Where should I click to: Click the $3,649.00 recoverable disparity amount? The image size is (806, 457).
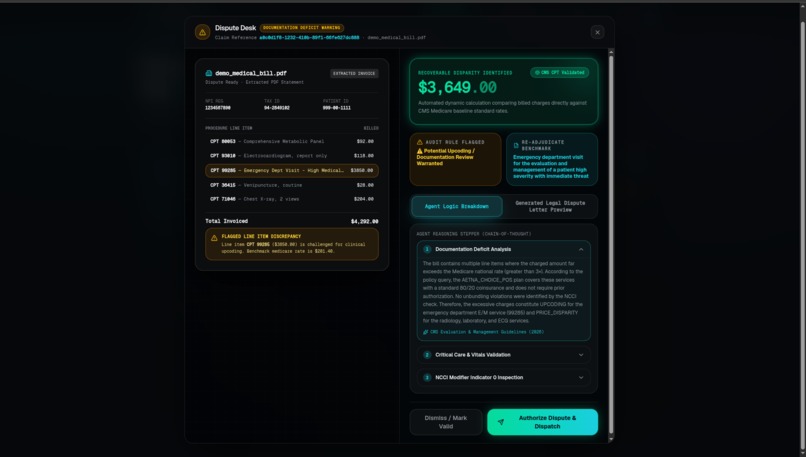tap(457, 87)
